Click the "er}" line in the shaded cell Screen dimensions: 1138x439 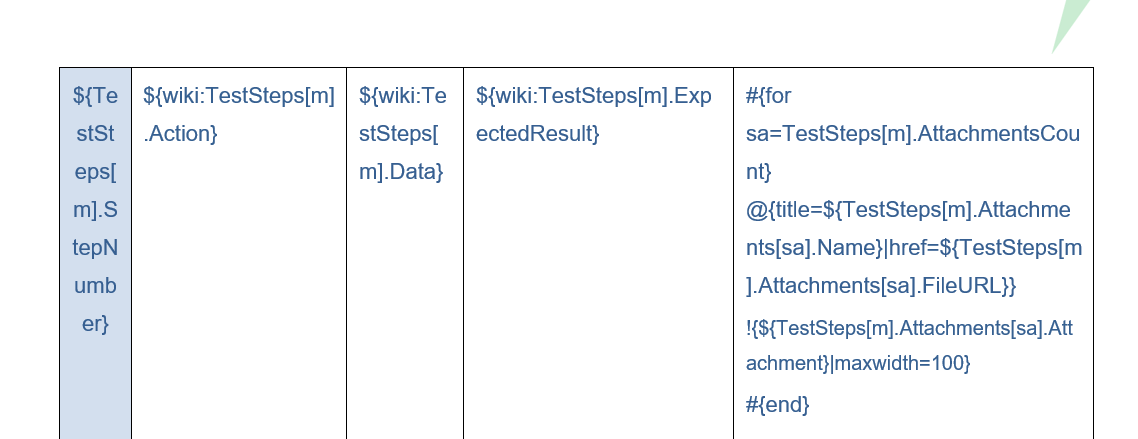pyautogui.click(x=95, y=324)
